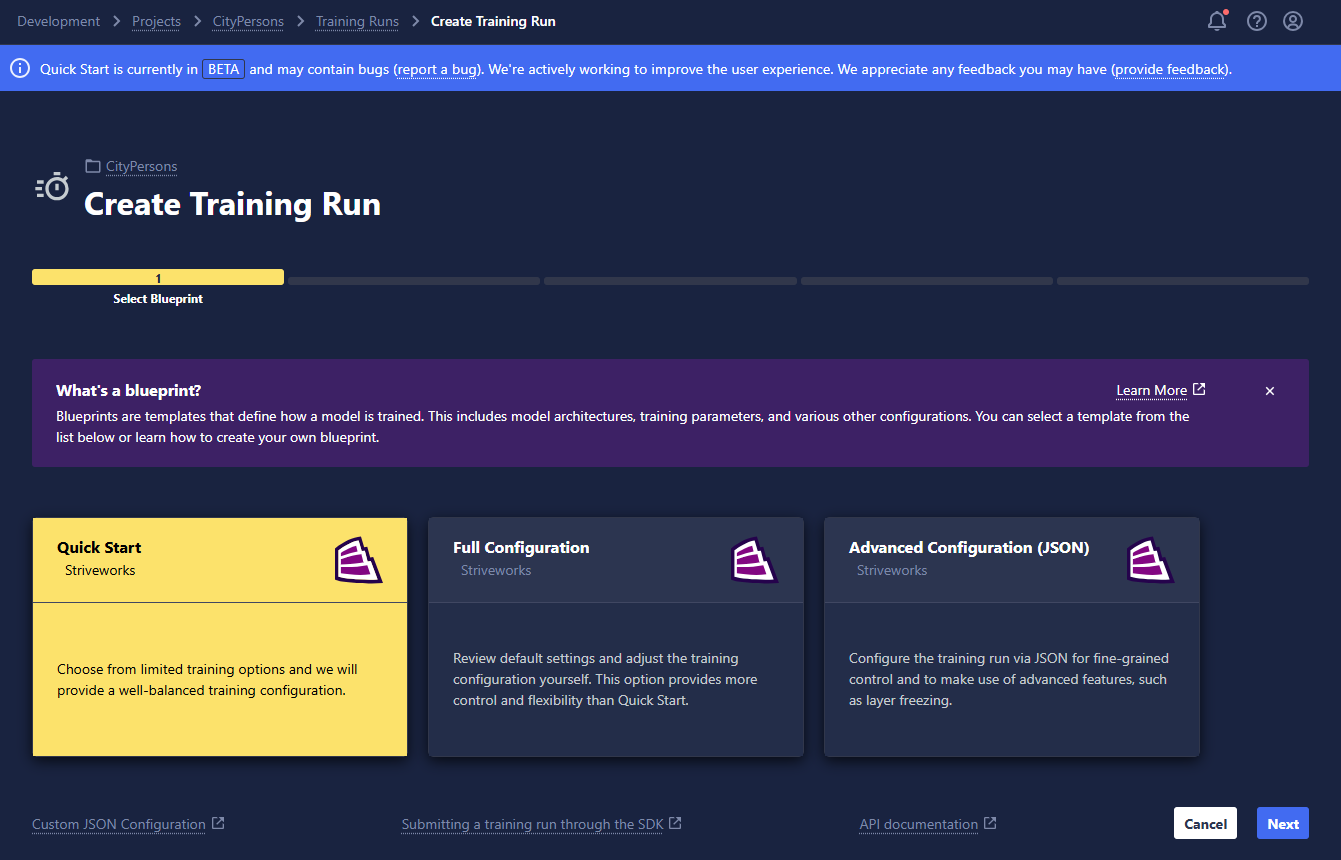Click the Cancel button
Screen dimensions: 1341x860
pyautogui.click(x=1205, y=823)
